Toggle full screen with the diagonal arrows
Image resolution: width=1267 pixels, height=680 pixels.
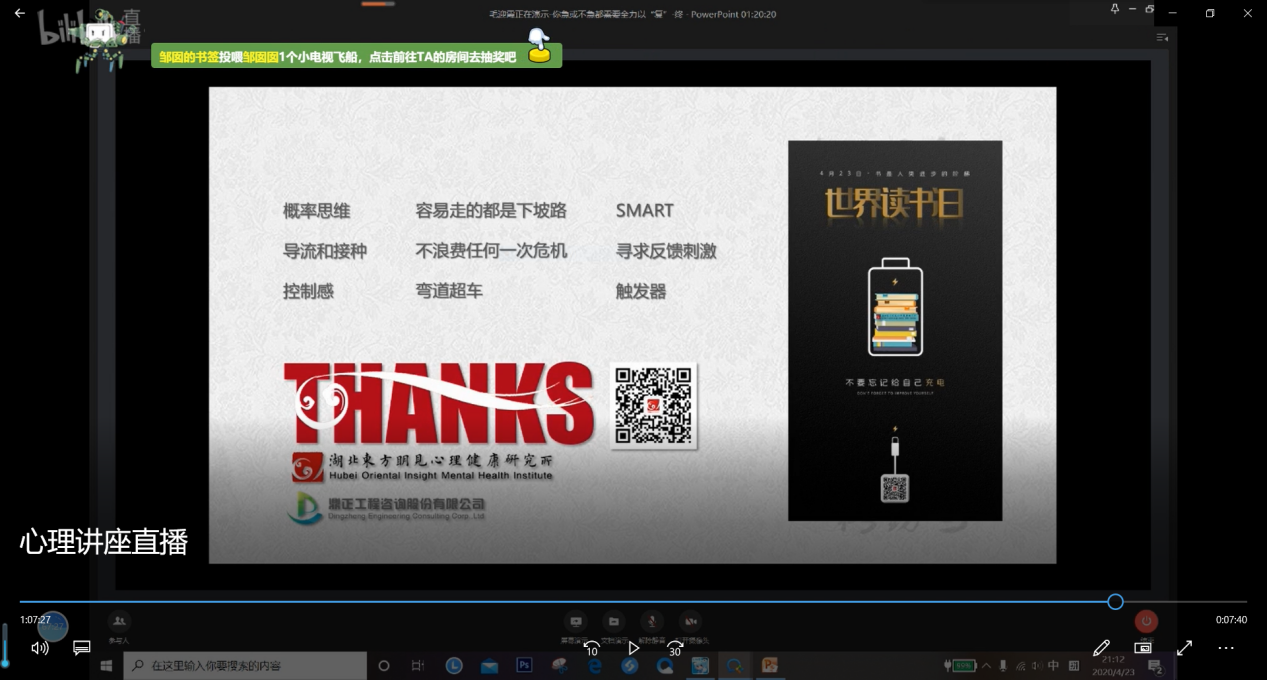click(x=1184, y=648)
